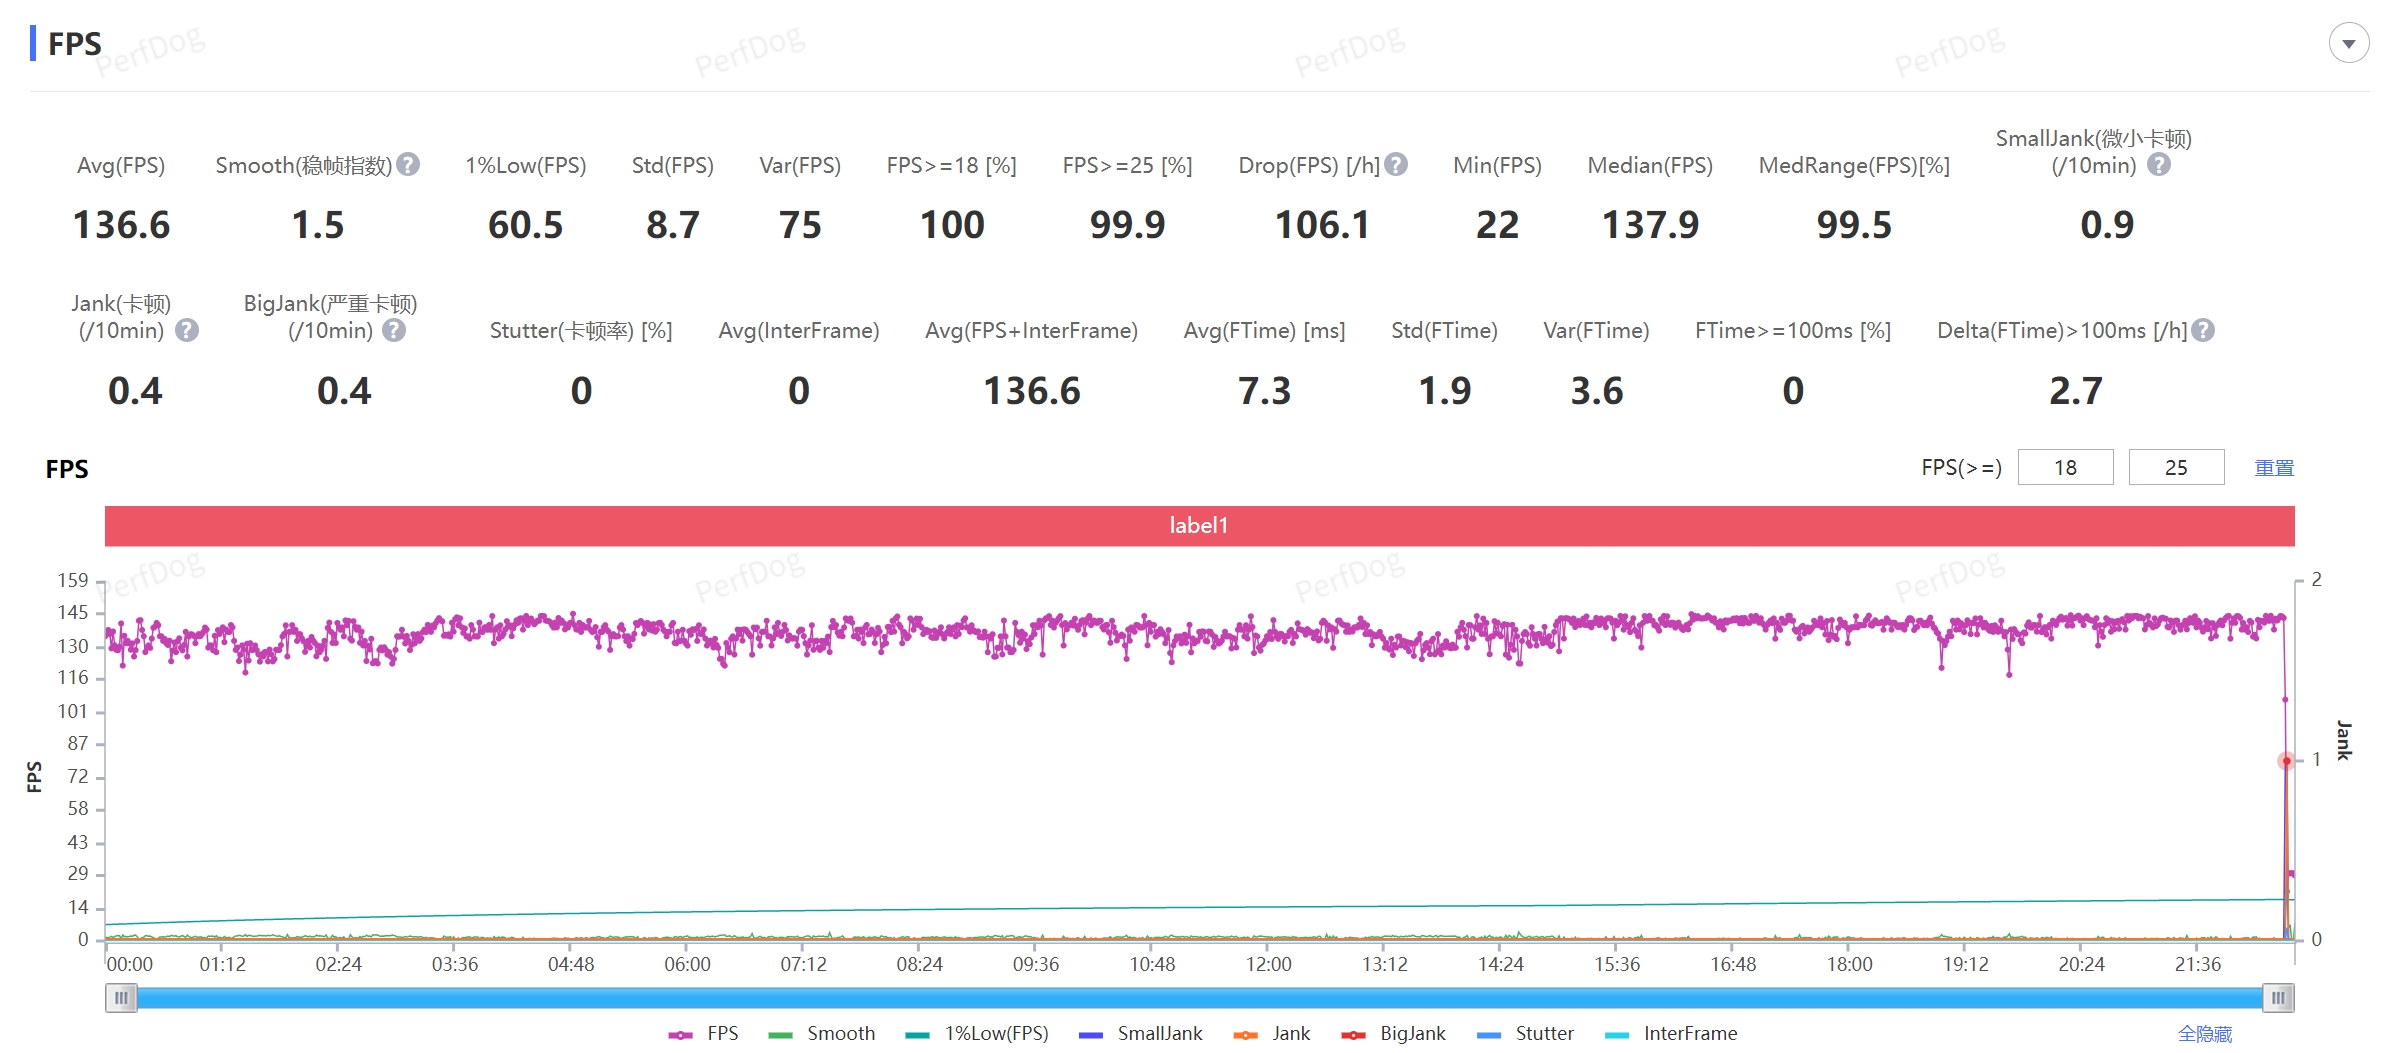The height and width of the screenshot is (1053, 2392).
Task: Click 重置 link to reset FPS thresholds
Action: [x=2273, y=468]
